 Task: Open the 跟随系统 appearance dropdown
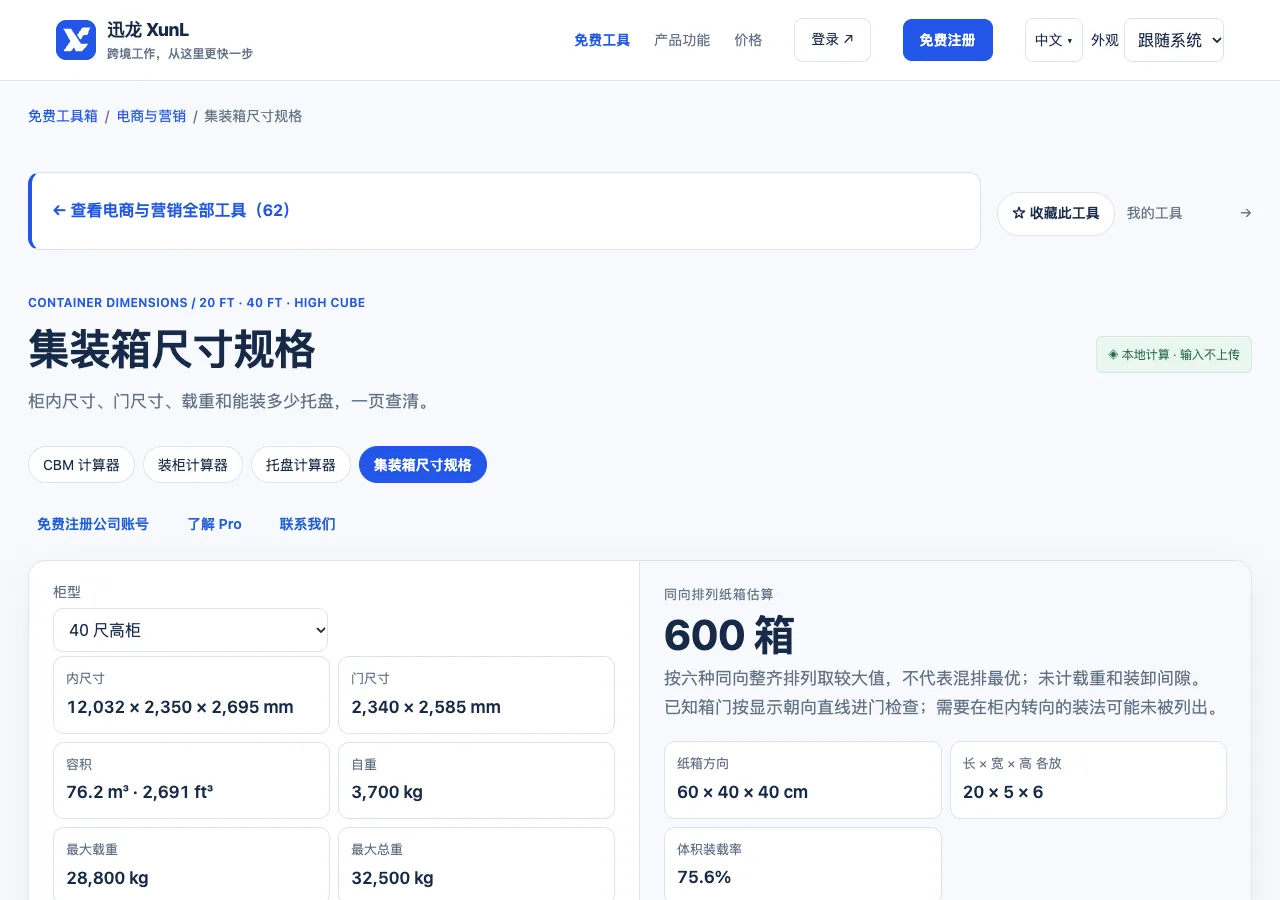click(1174, 40)
